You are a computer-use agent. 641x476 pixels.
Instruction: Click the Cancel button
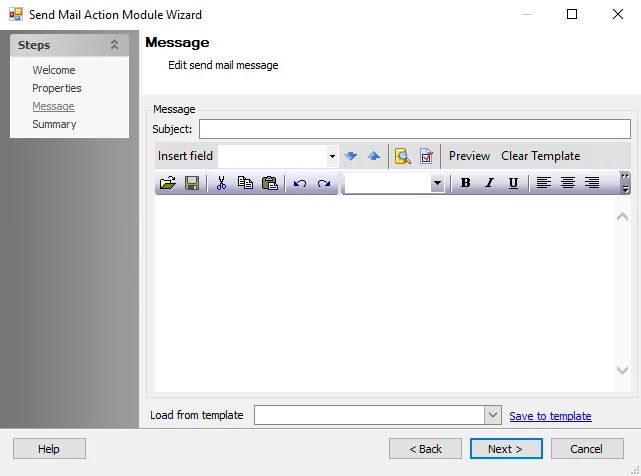click(587, 449)
